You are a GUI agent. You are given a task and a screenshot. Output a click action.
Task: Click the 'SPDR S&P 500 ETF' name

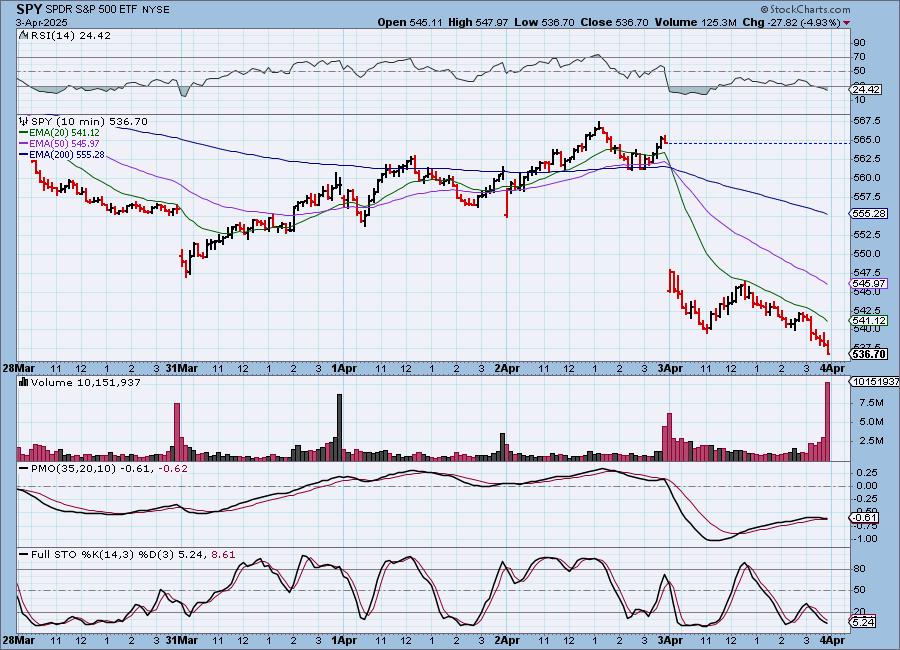[x=89, y=10]
